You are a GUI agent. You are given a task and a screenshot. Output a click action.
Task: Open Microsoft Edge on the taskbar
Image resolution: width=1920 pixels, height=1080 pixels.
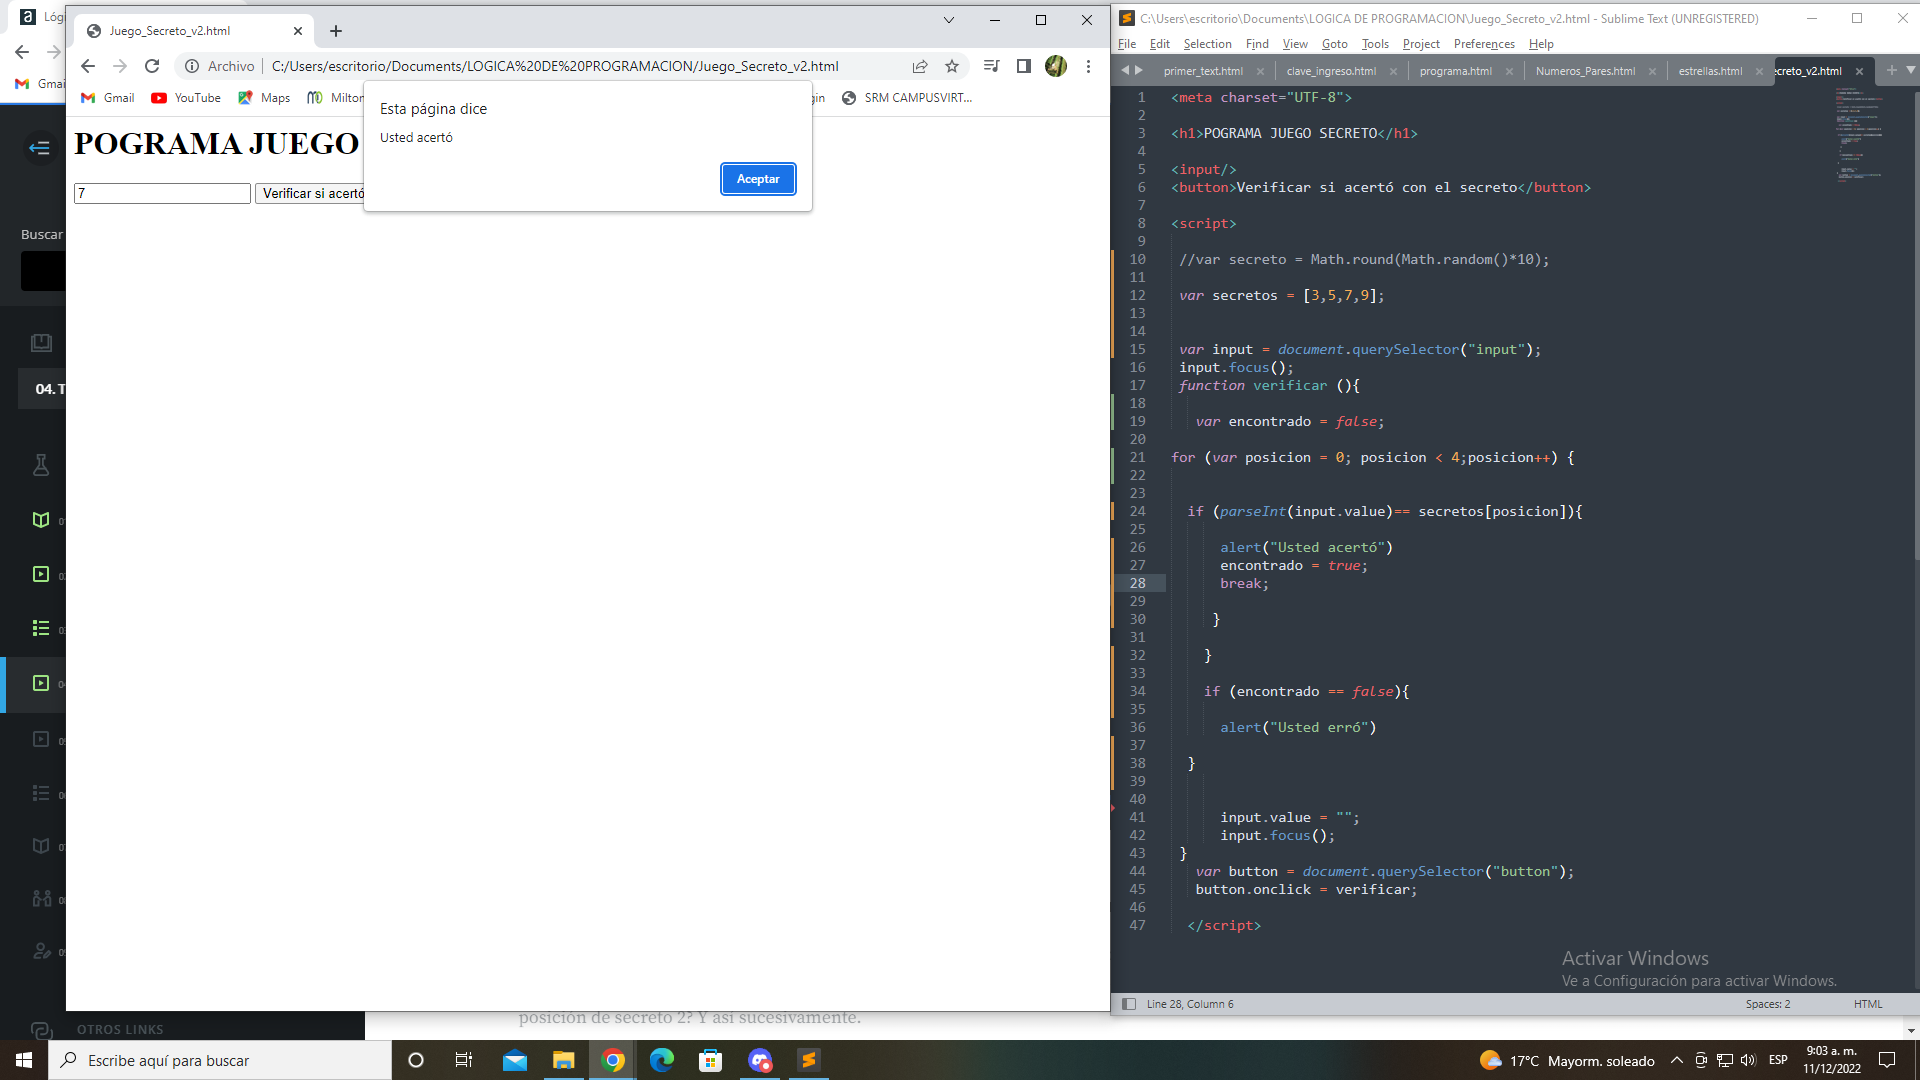(661, 1060)
